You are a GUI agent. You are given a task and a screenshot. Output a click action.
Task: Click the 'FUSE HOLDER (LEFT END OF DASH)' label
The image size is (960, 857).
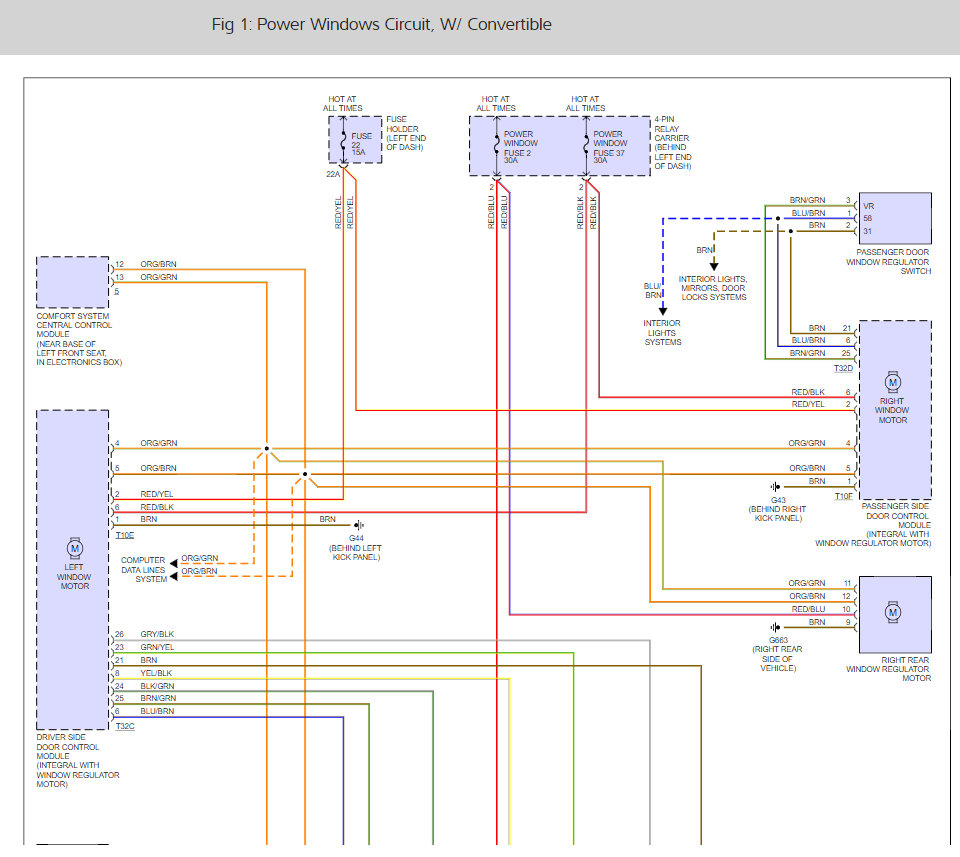[x=406, y=133]
